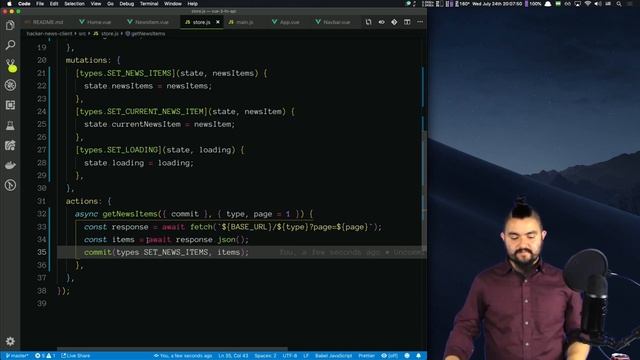Click the getNewsItems function name on line 32
The image size is (640, 360).
[x=130, y=214]
